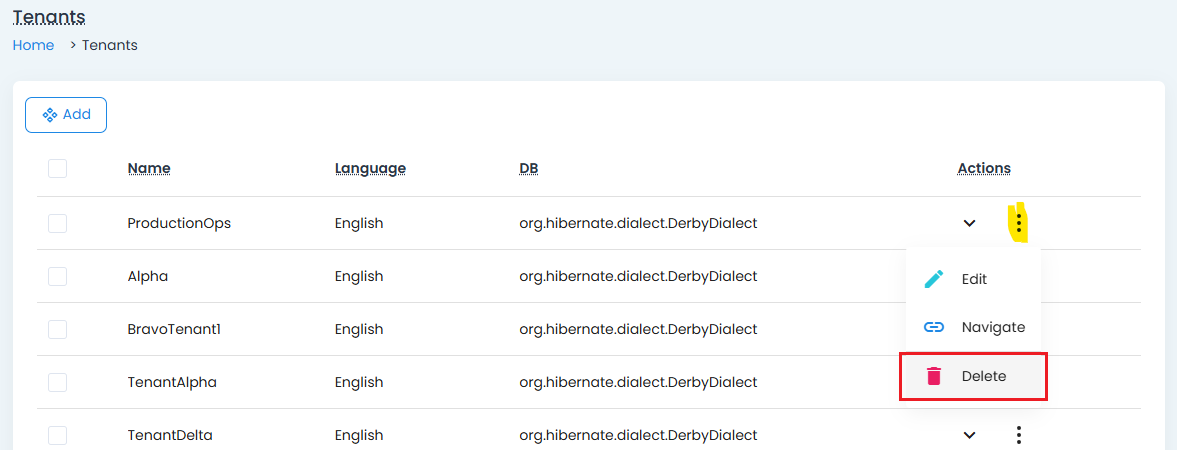Image resolution: width=1177 pixels, height=450 pixels.
Task: Tick the BravoTenant1 row checkbox
Action: point(57,329)
